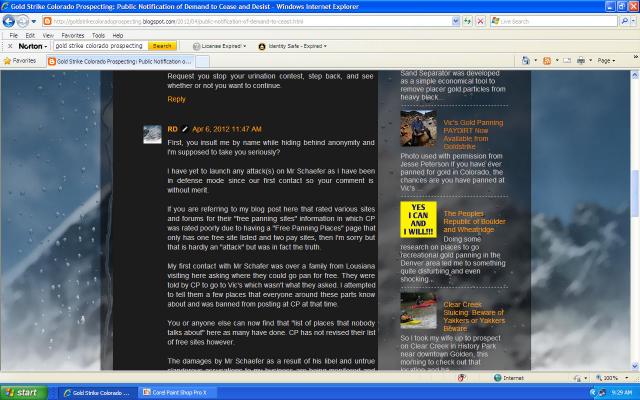Open the Home button dropdown arrow
This screenshot has height=400, width=640.
point(536,61)
